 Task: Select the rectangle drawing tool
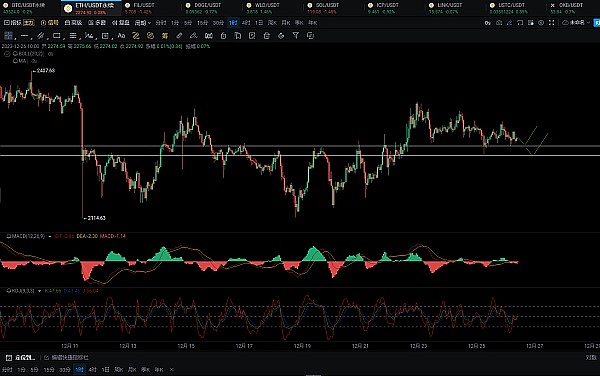point(57,36)
